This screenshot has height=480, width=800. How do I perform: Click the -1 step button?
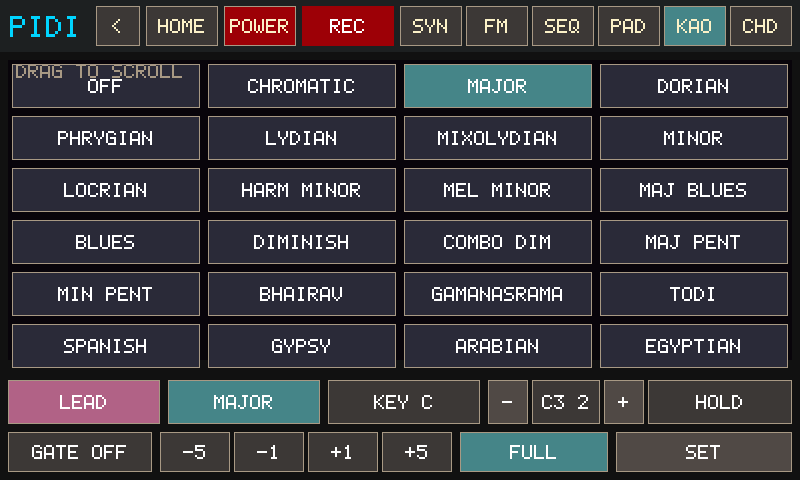tap(268, 452)
